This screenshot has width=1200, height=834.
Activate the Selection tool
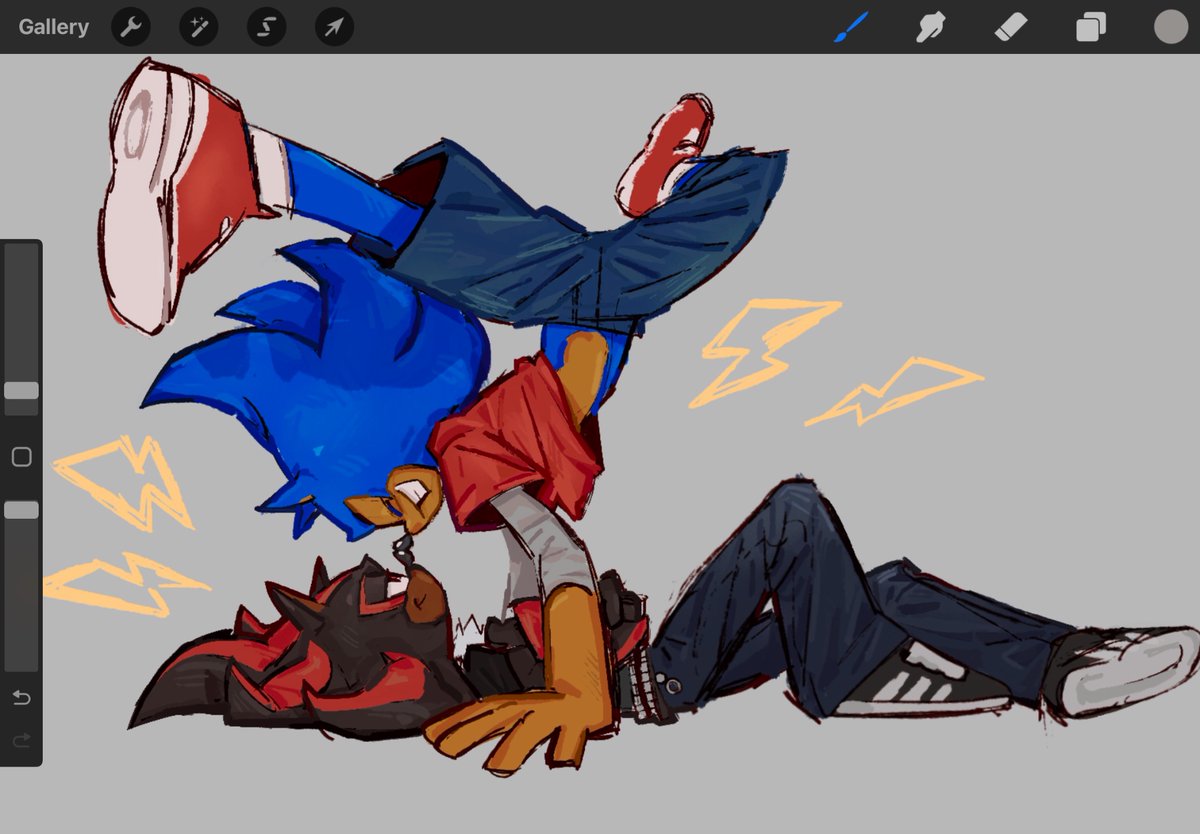(x=267, y=27)
